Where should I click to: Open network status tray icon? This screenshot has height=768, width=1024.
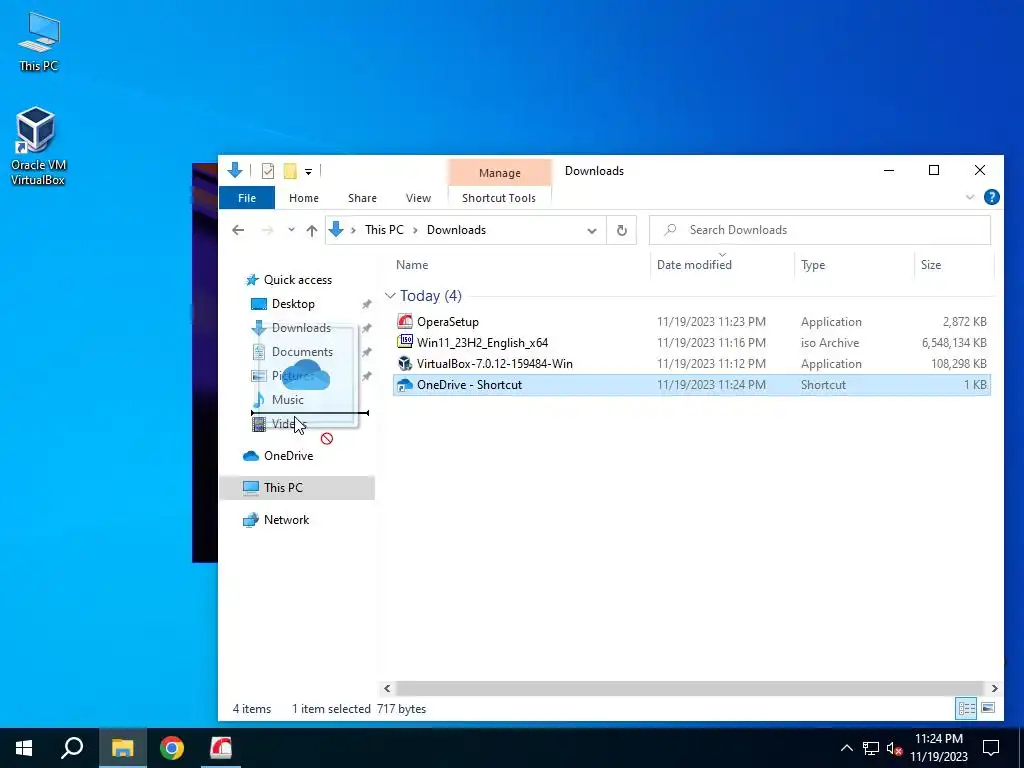coord(871,748)
